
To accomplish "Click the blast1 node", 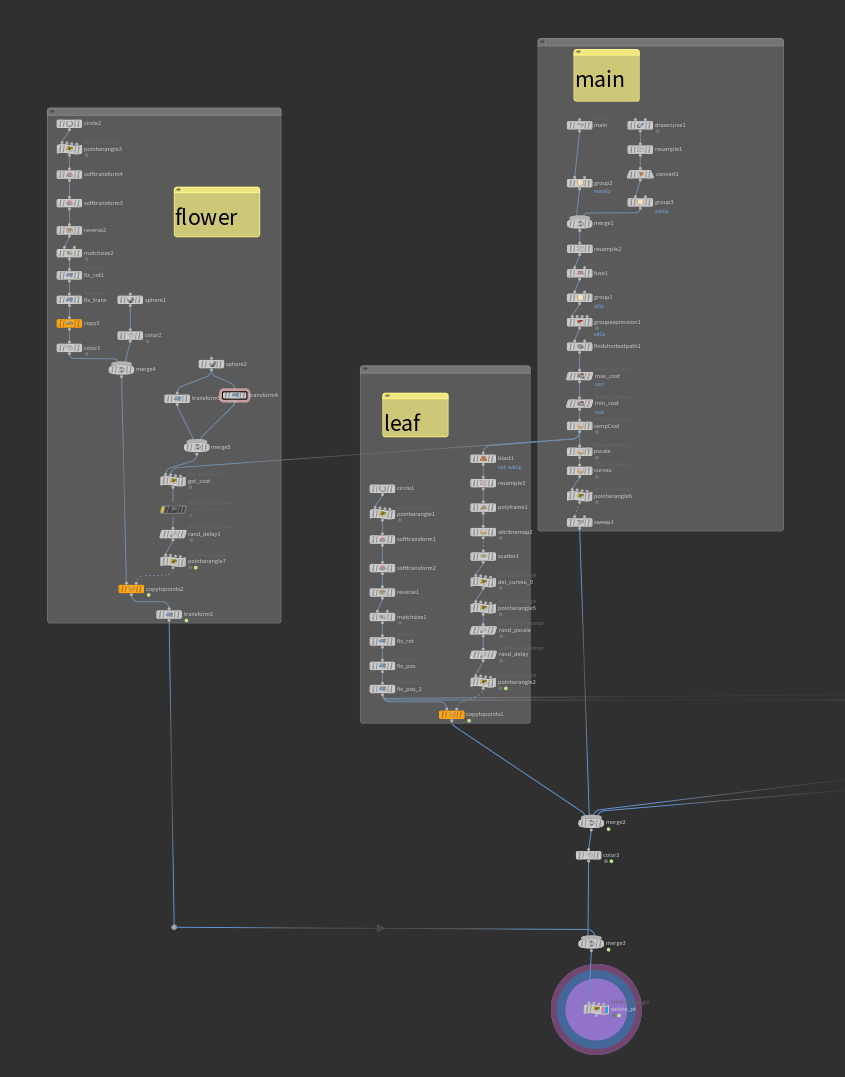I will pyautogui.click(x=483, y=458).
